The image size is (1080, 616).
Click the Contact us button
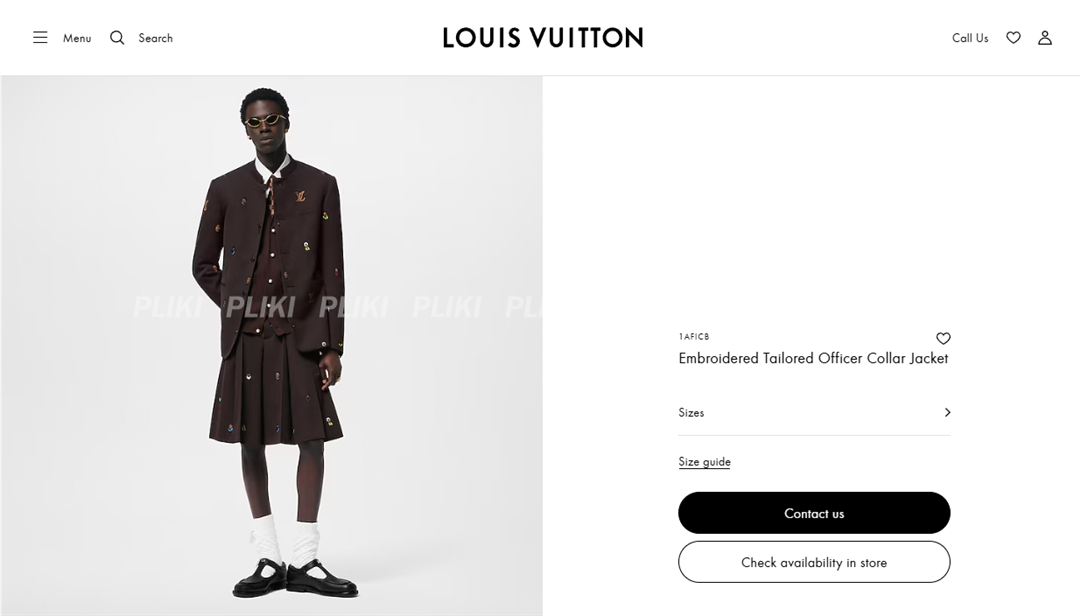pos(814,513)
